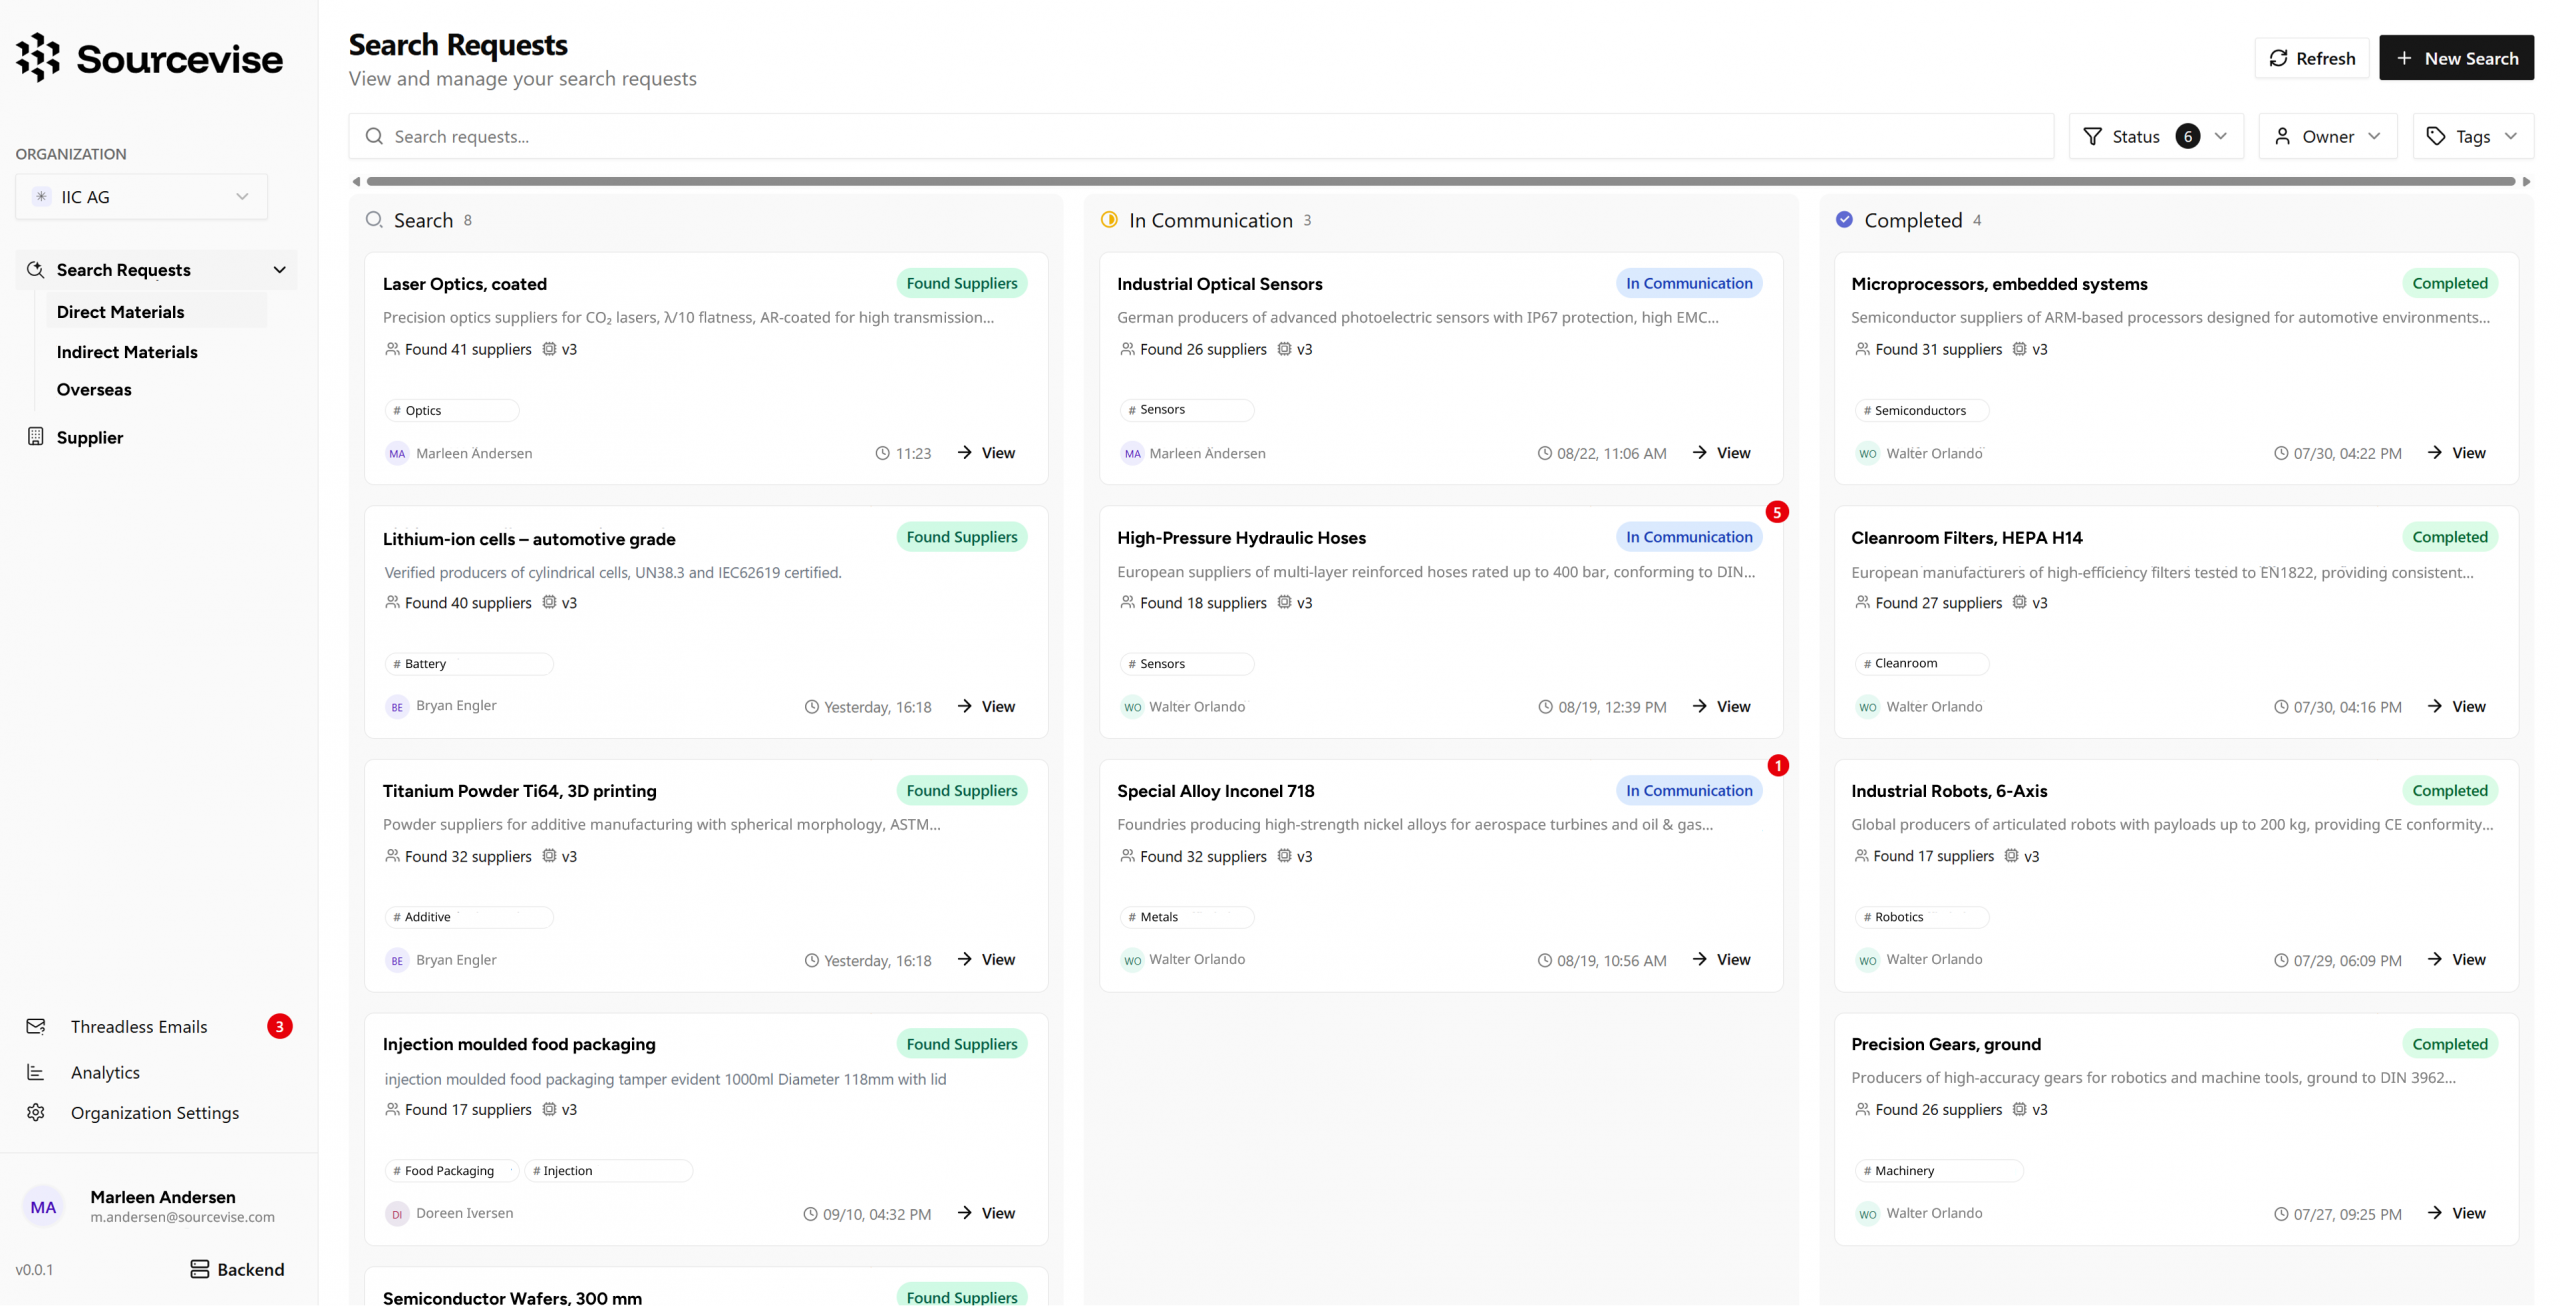Open the Analytics chart icon

pos(36,1072)
